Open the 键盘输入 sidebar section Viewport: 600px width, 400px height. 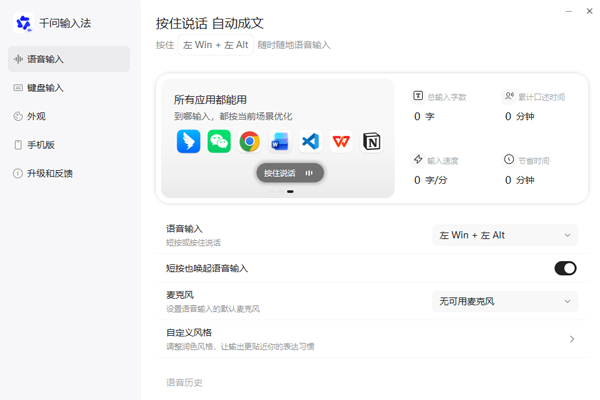point(69,88)
